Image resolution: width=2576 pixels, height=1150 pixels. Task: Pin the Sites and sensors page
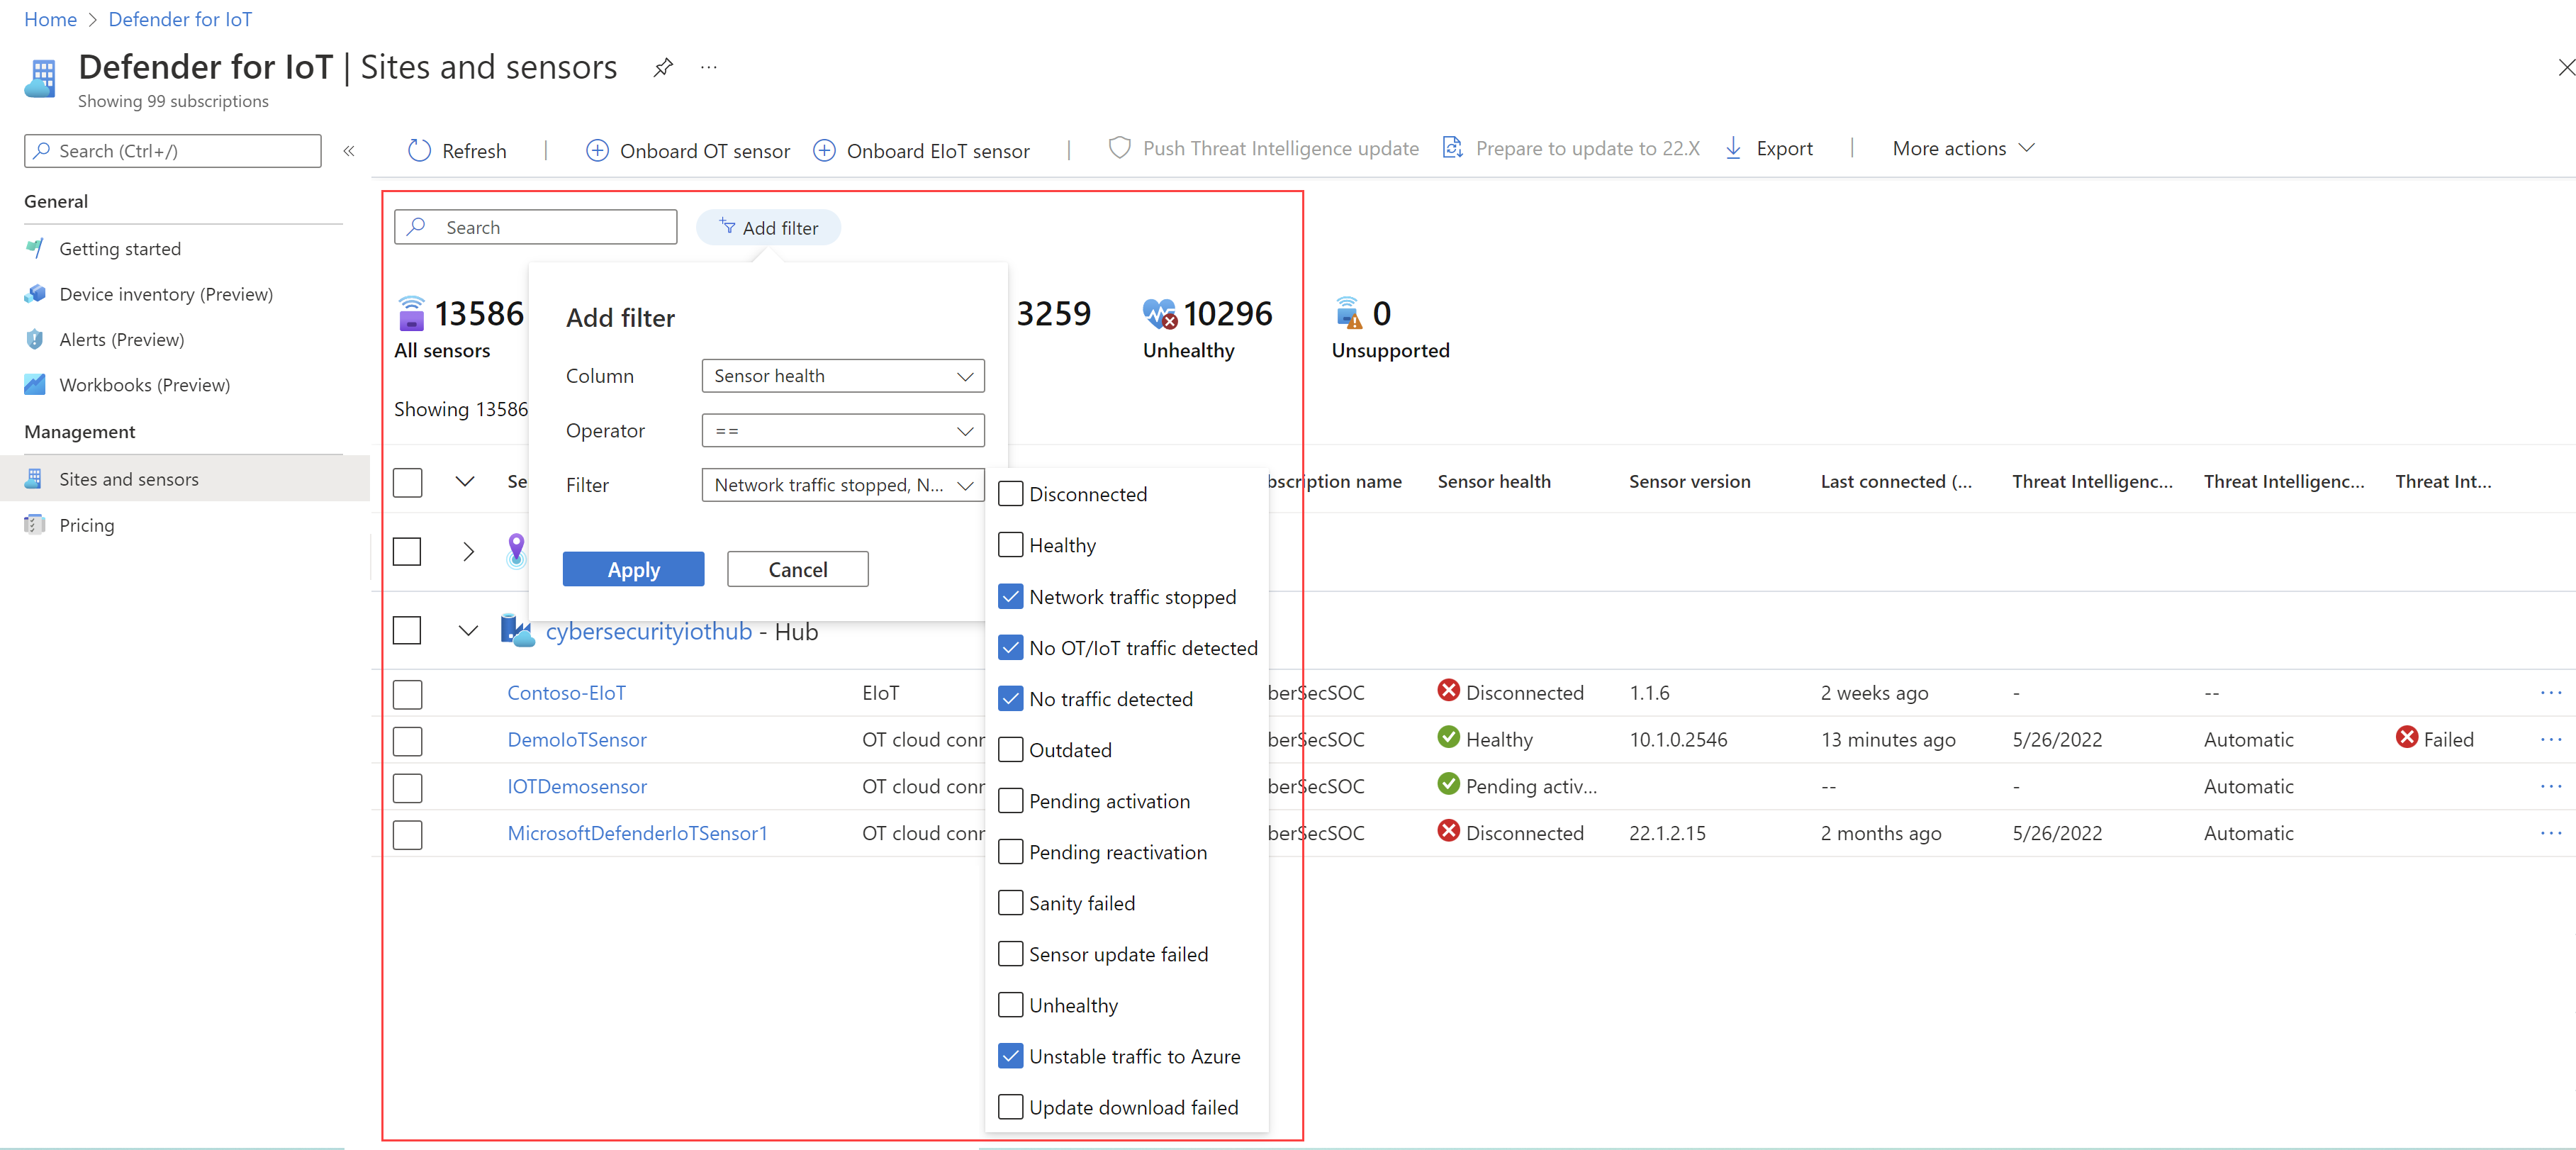point(662,68)
